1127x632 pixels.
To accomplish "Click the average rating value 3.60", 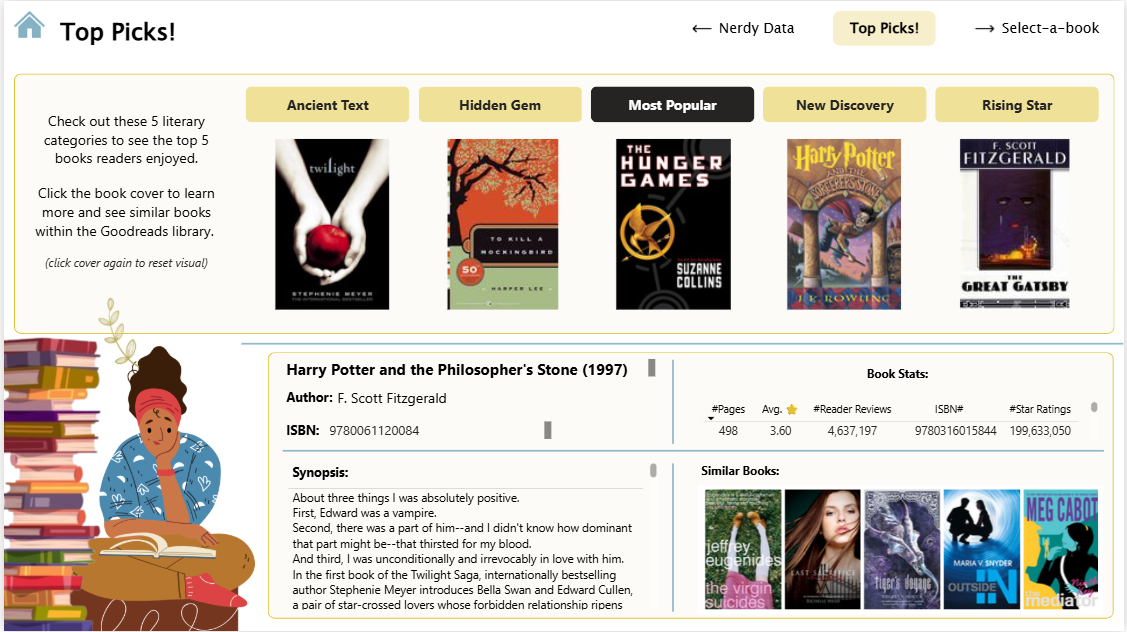I will 781,431.
